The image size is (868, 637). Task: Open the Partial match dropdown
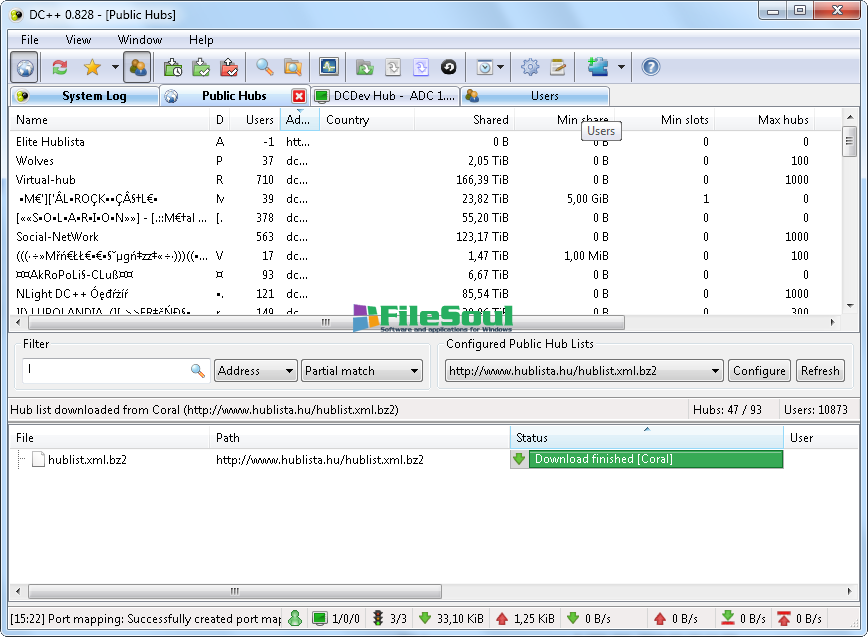pos(362,371)
